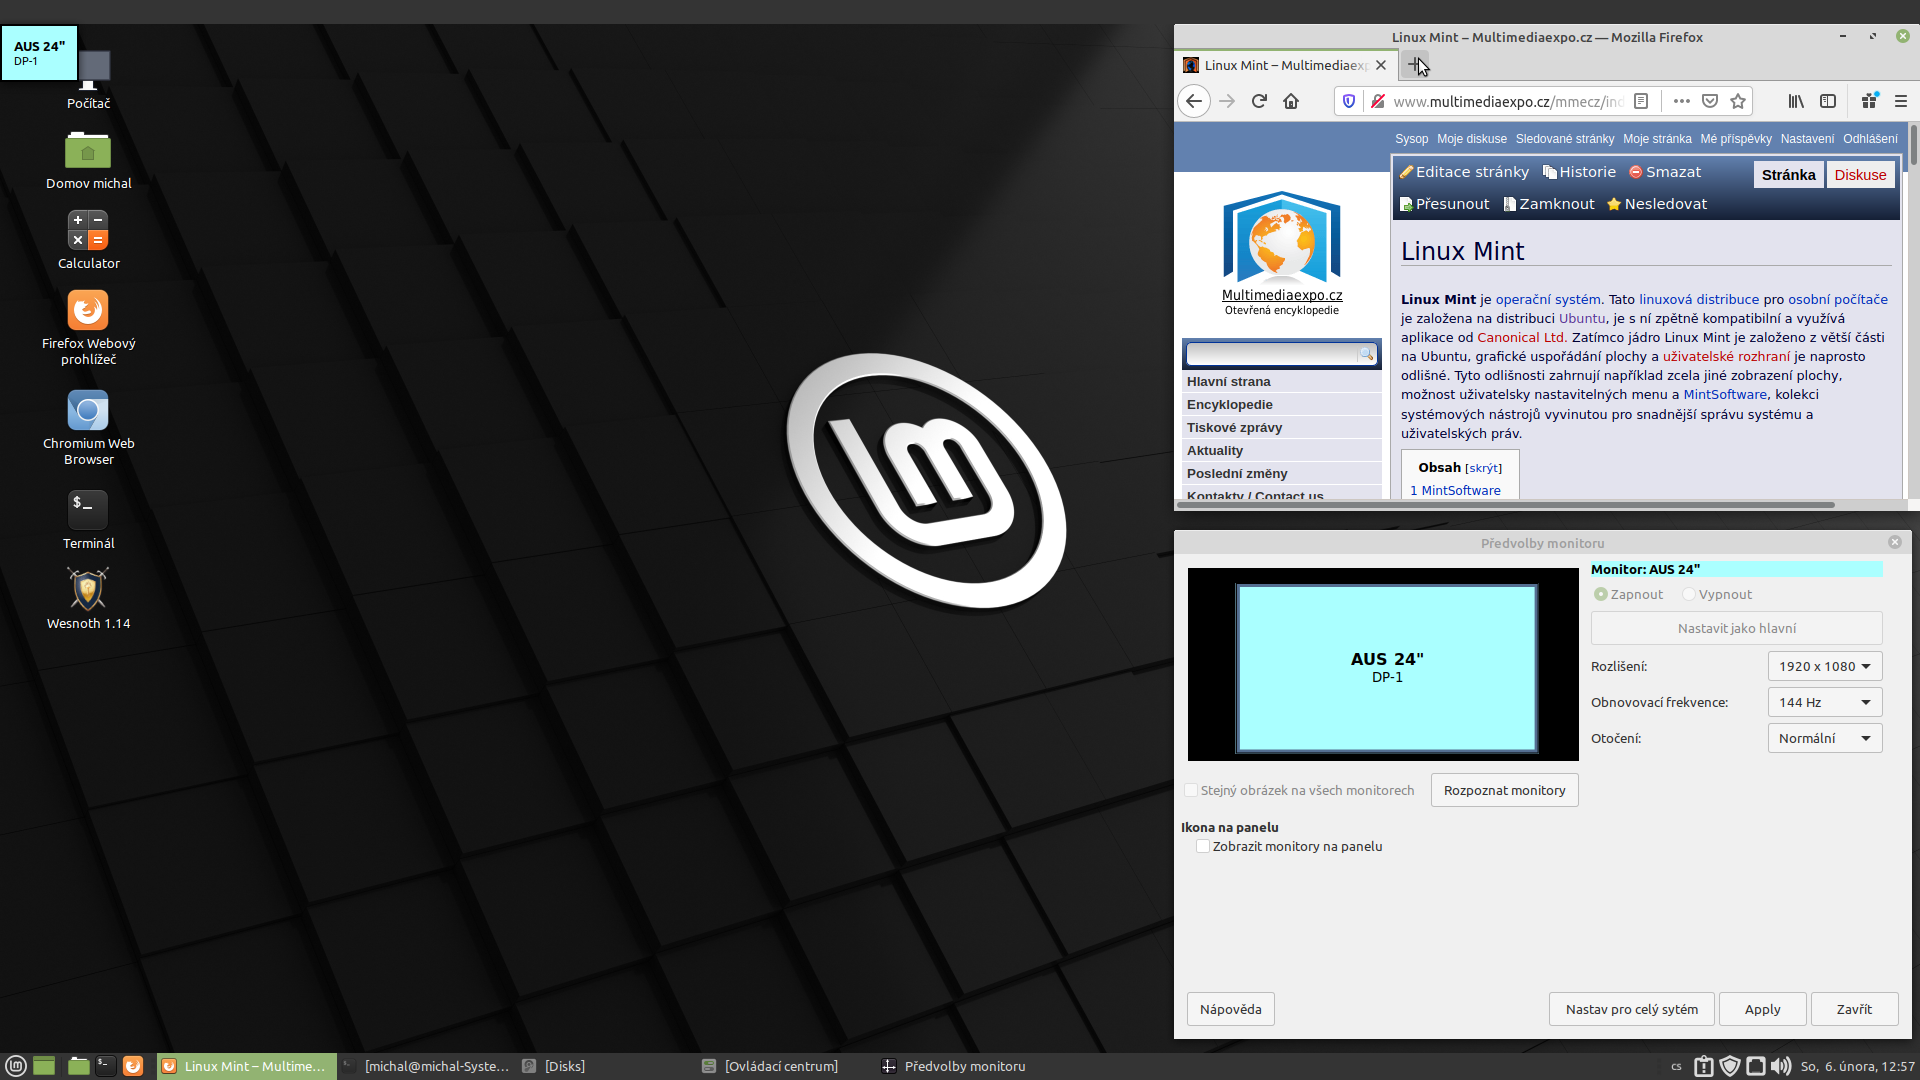This screenshot has height=1080, width=1920.
Task: Click volume icon in system tray
Action: click(x=1781, y=1066)
